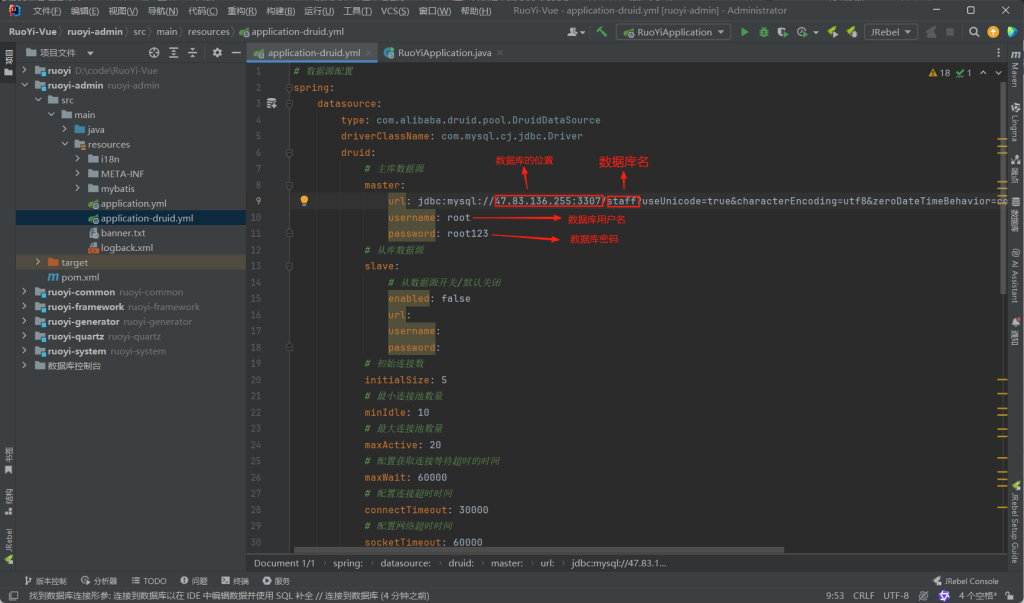This screenshot has width=1024, height=603.
Task: Open the 帮助(H) menu
Action: [476, 11]
